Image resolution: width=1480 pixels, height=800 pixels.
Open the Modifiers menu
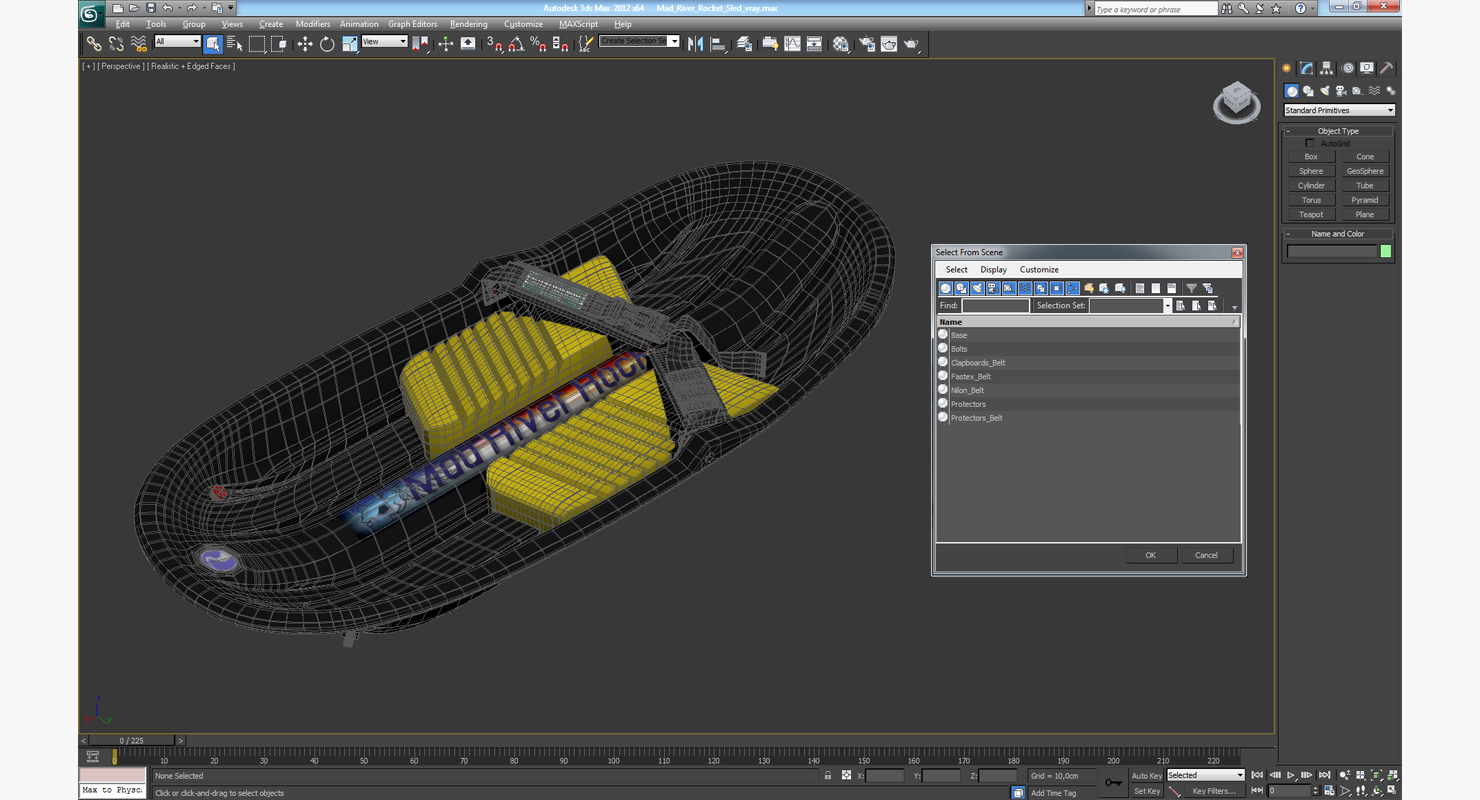tap(313, 24)
